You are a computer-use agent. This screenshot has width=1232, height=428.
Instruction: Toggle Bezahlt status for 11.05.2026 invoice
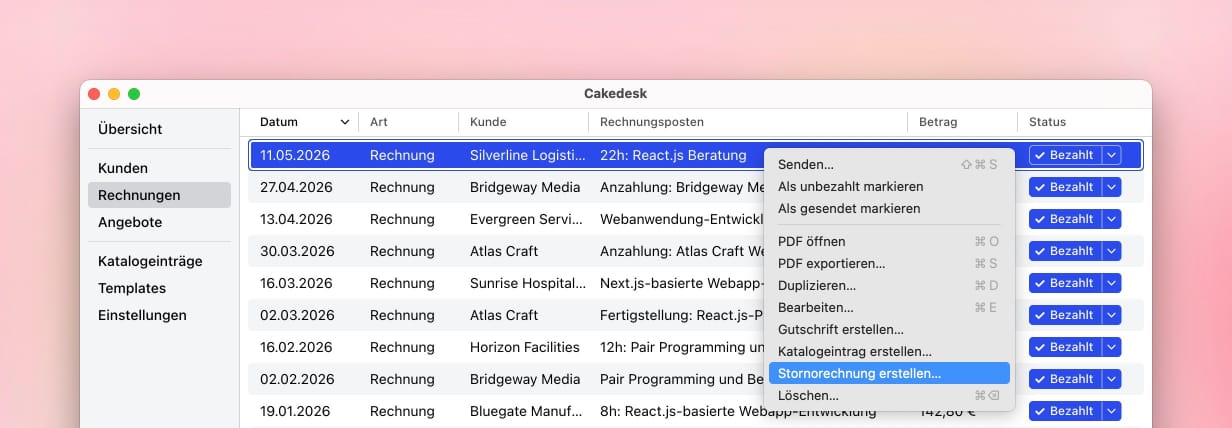click(x=1065, y=155)
